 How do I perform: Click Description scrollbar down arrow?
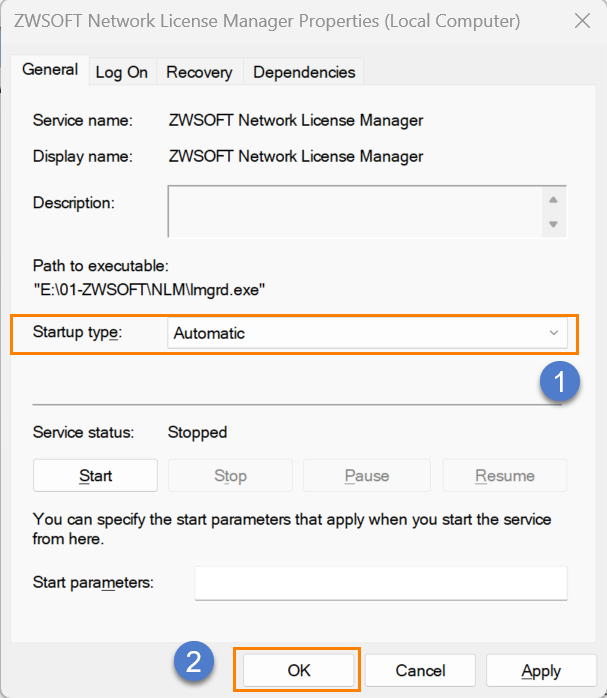click(554, 224)
